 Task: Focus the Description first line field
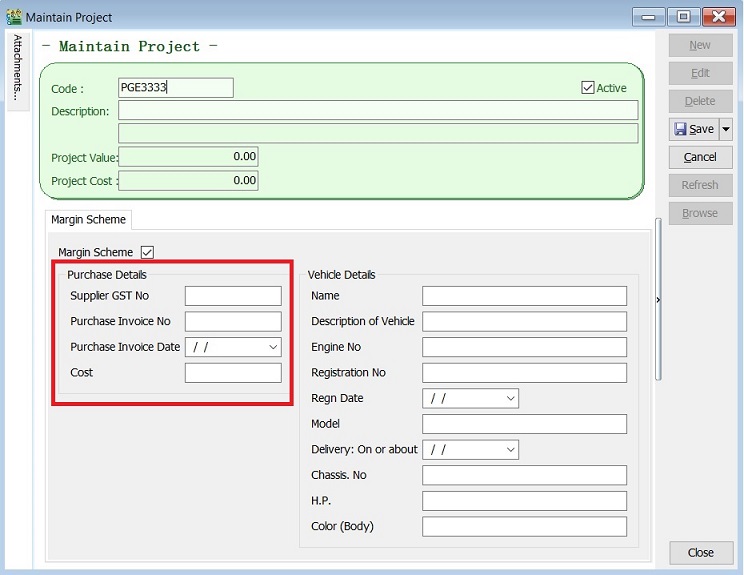[x=377, y=111]
